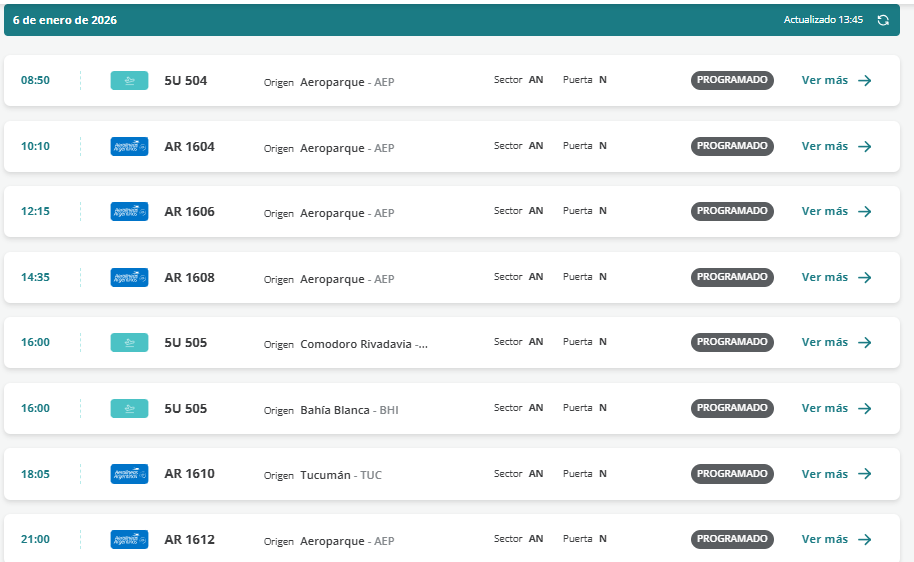914x562 pixels.
Task: Click airline logo on the Bahía Blanca flight
Action: 129,409
